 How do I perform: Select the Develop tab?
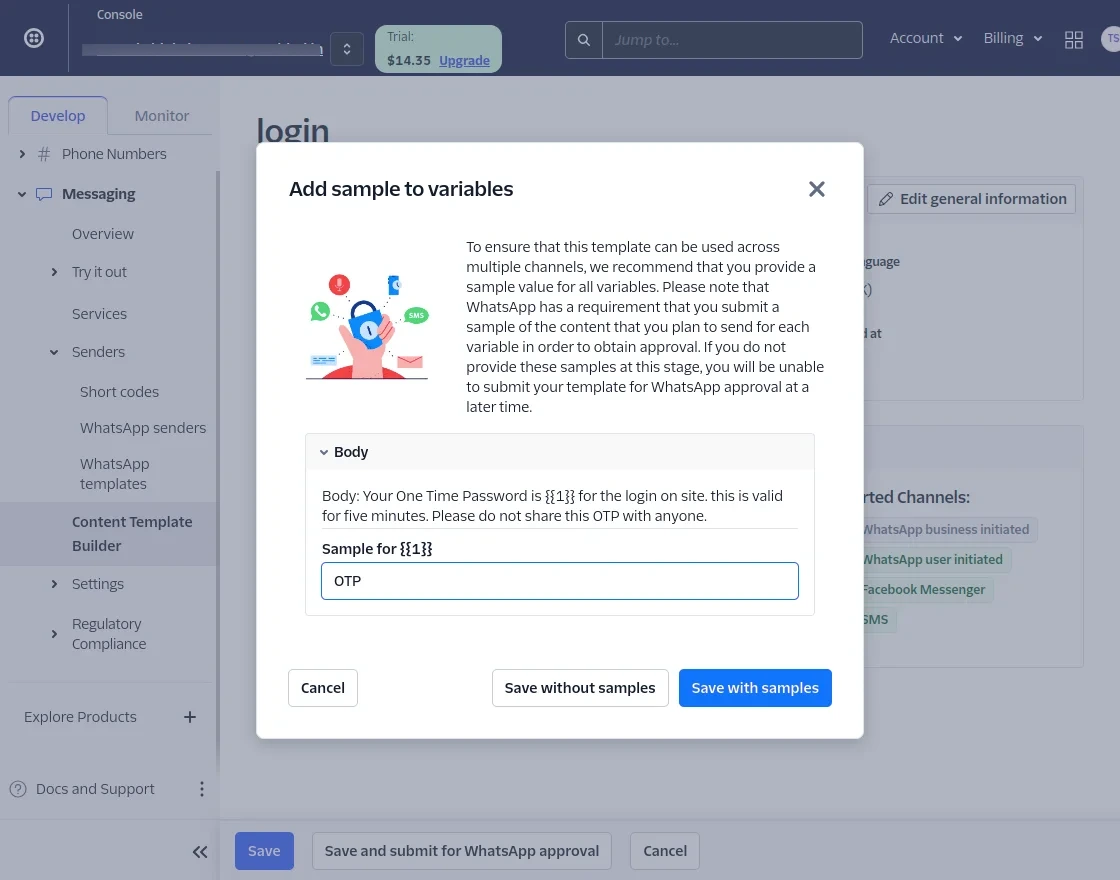click(x=58, y=115)
